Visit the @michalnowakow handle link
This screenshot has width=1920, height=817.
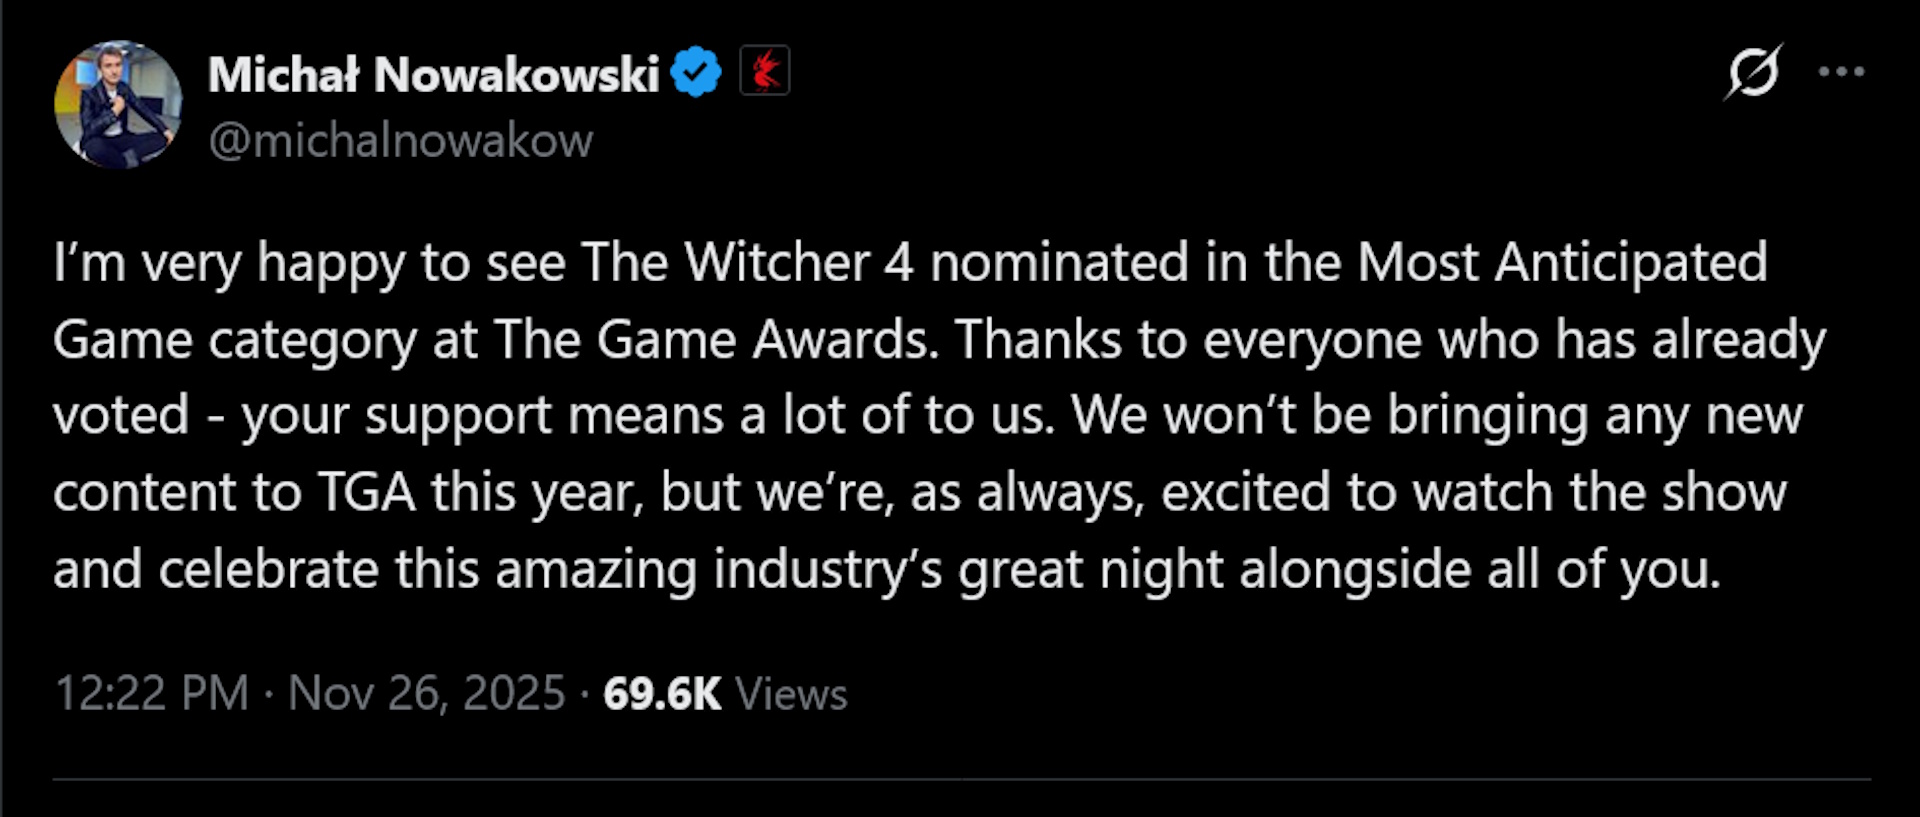pyautogui.click(x=400, y=140)
